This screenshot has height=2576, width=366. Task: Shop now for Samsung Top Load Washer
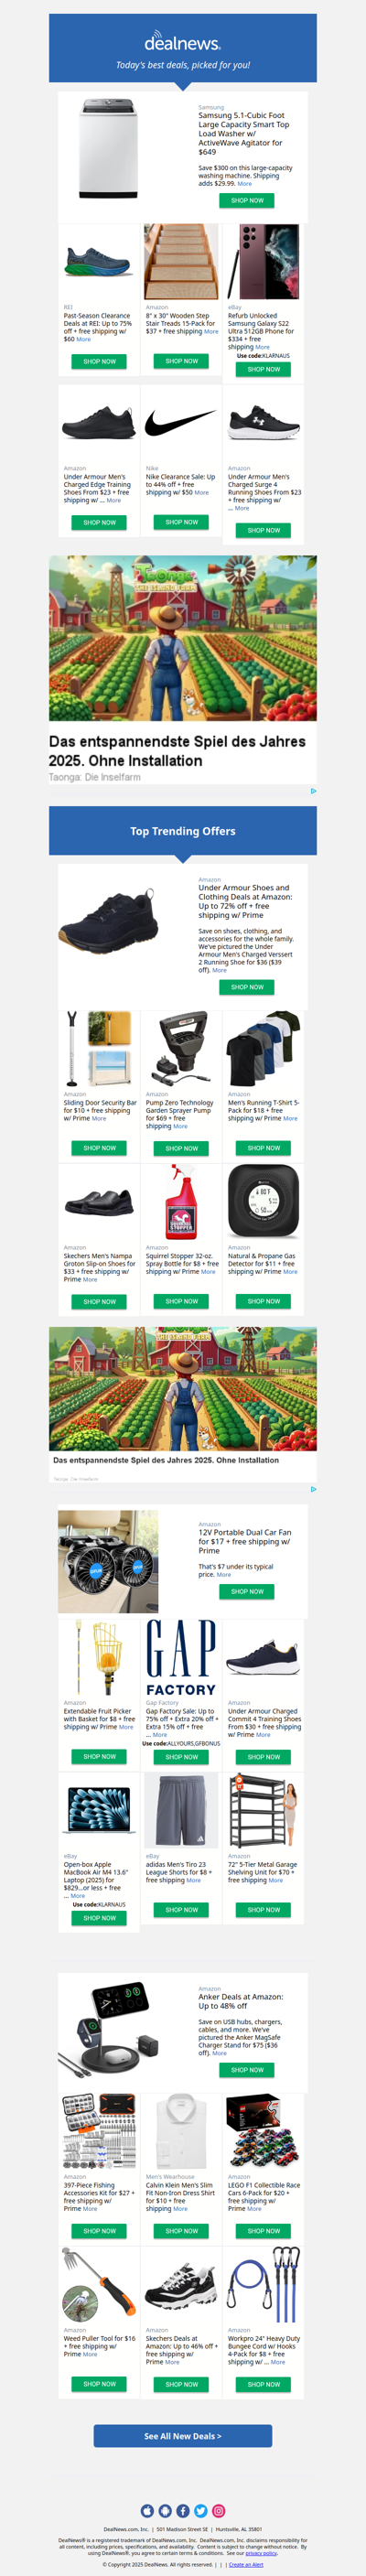click(x=247, y=200)
